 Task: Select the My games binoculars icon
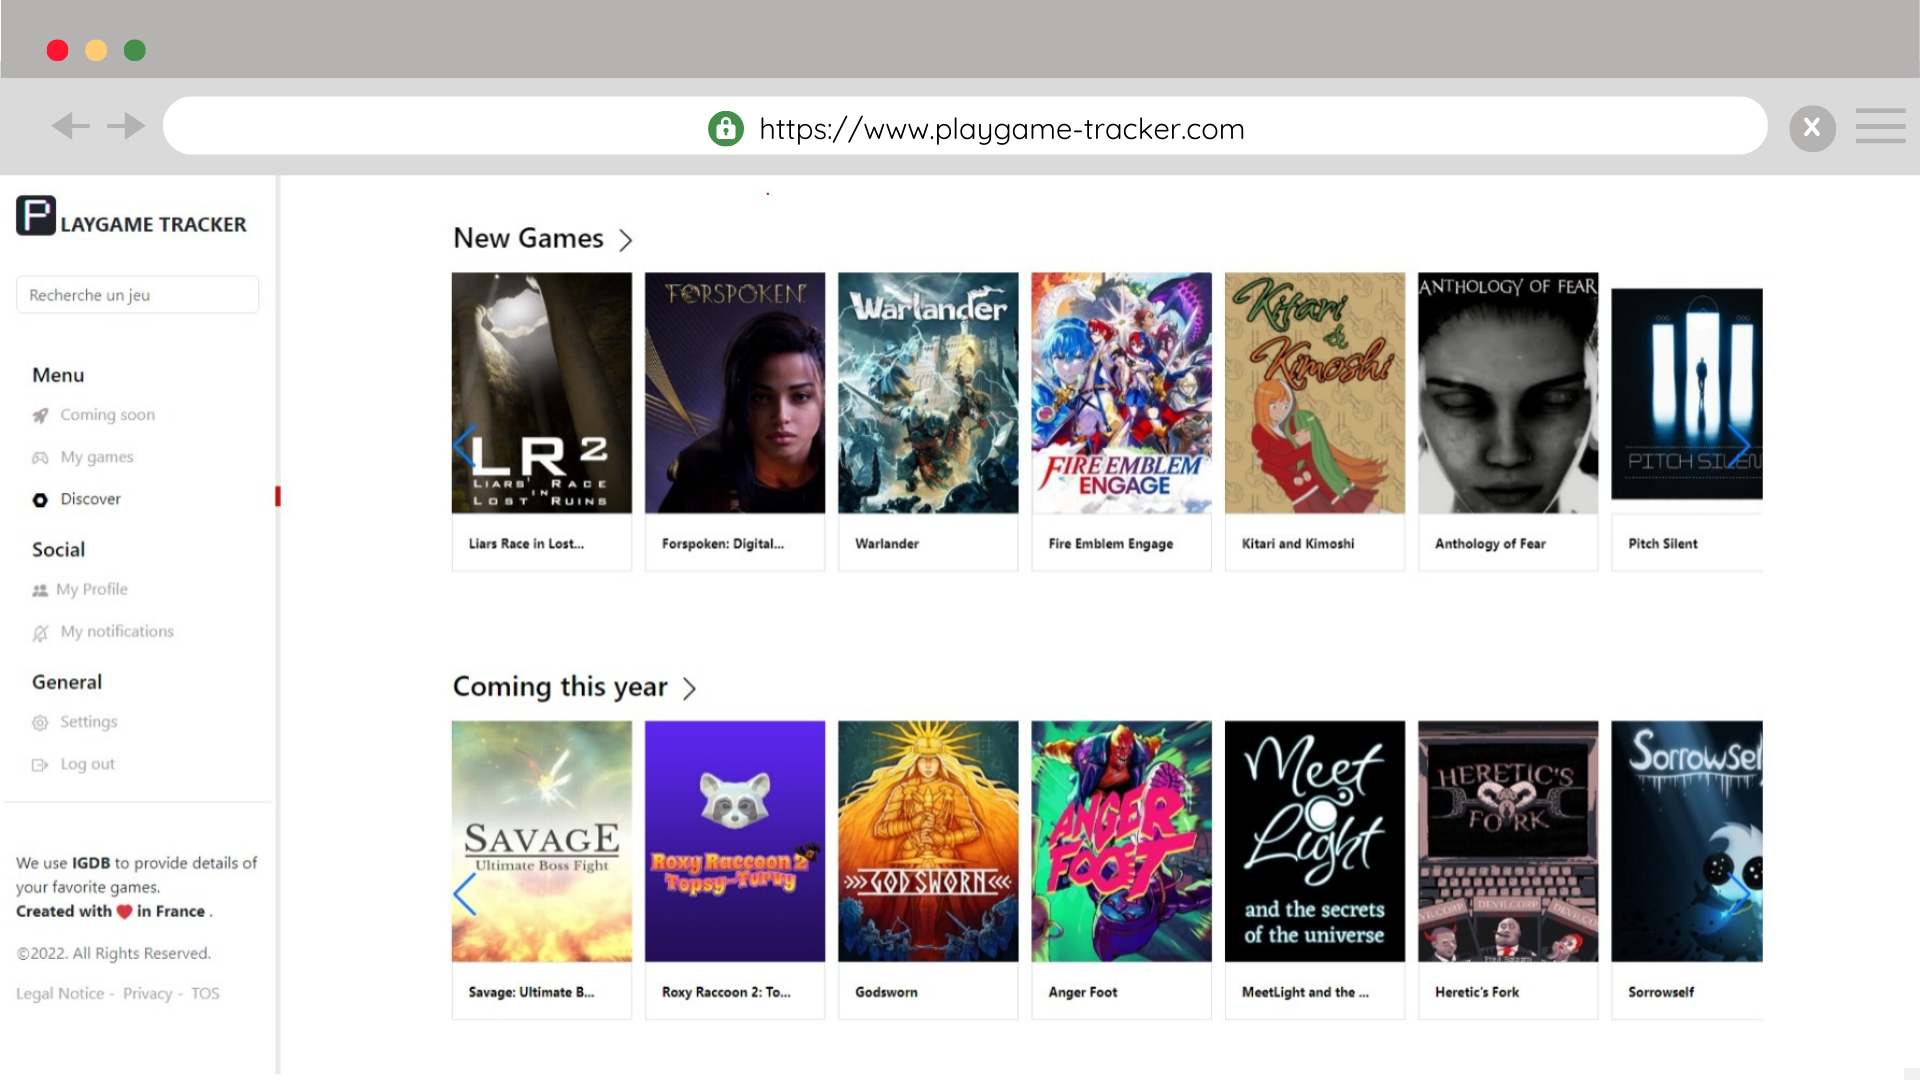[40, 457]
